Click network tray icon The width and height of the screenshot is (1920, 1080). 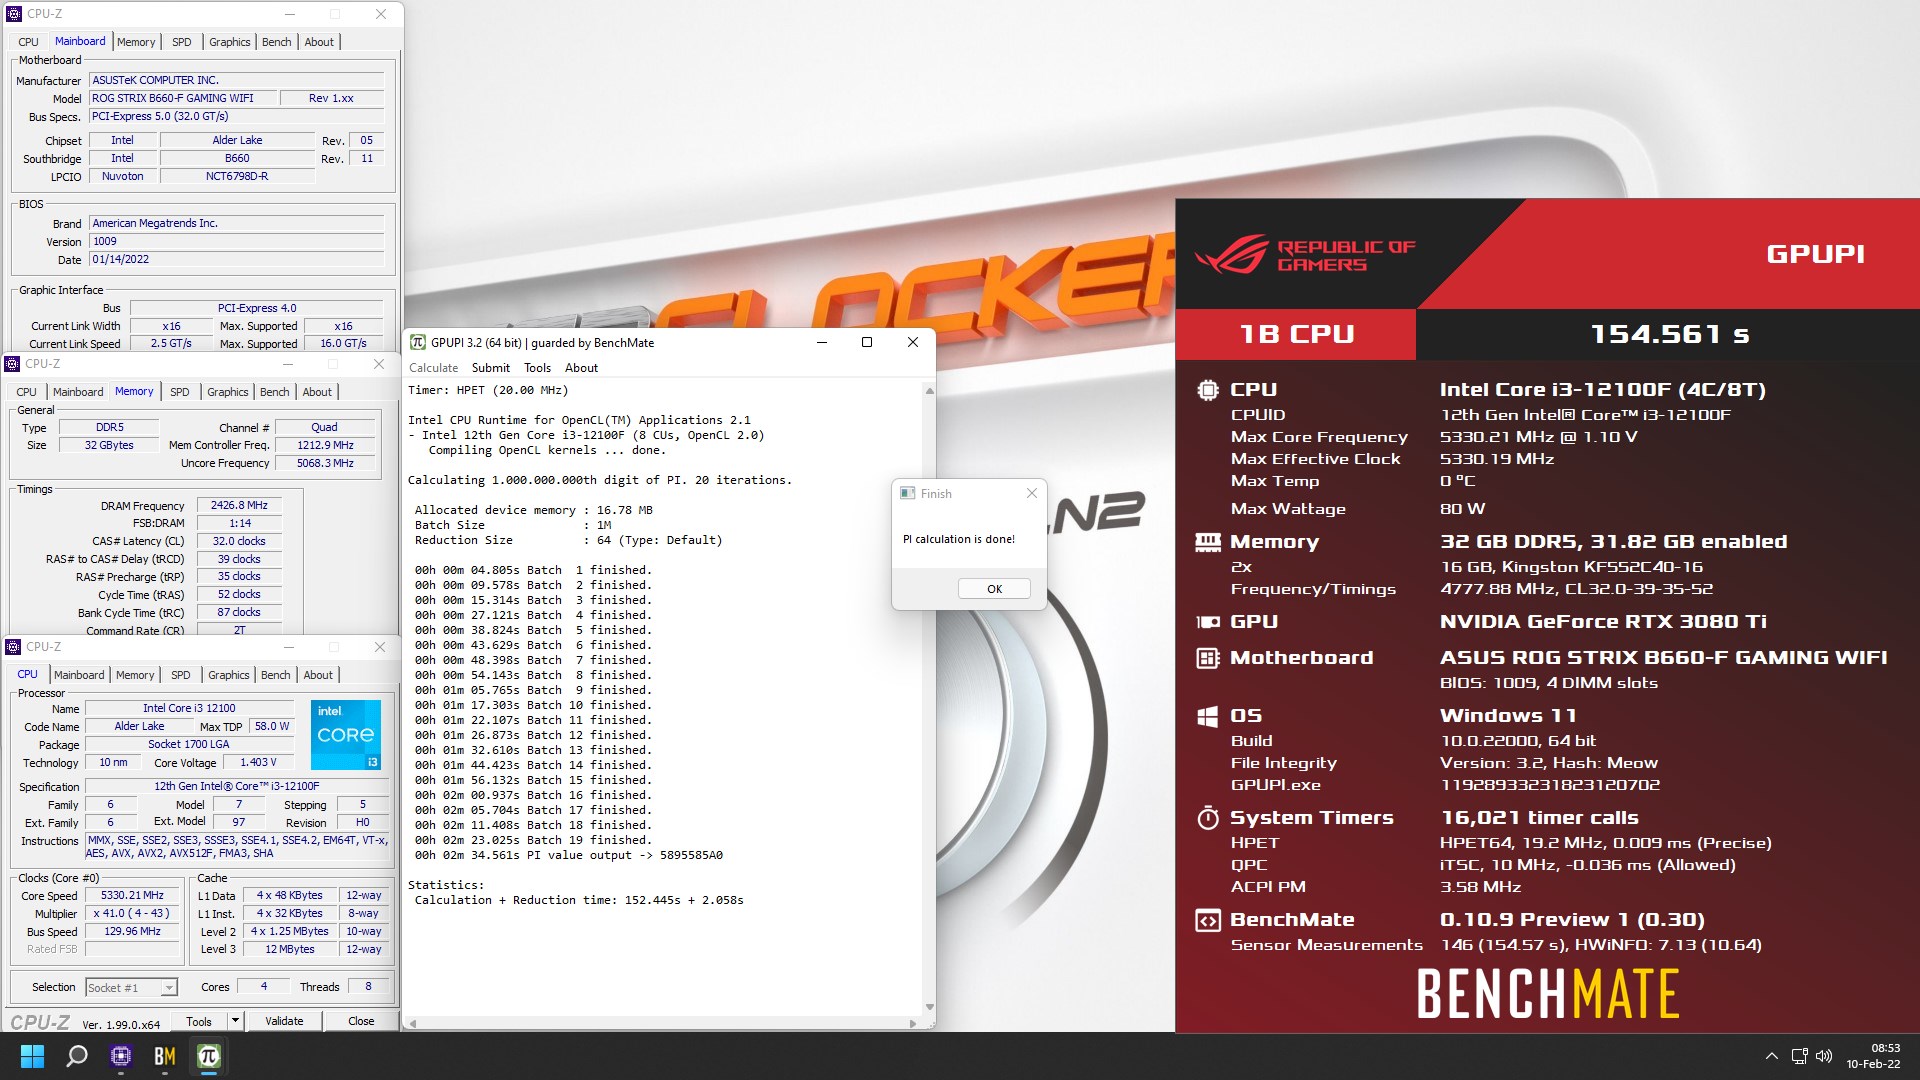point(1799,1056)
